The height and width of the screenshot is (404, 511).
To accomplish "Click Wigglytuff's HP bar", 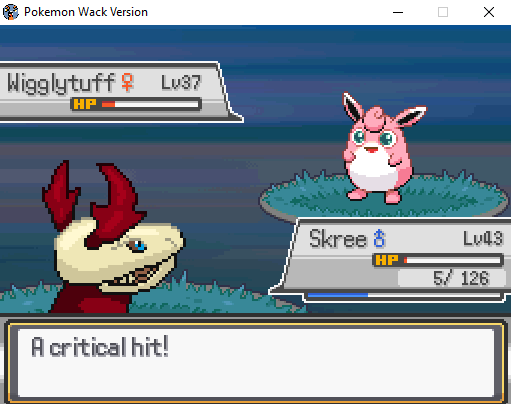I will coord(150,104).
